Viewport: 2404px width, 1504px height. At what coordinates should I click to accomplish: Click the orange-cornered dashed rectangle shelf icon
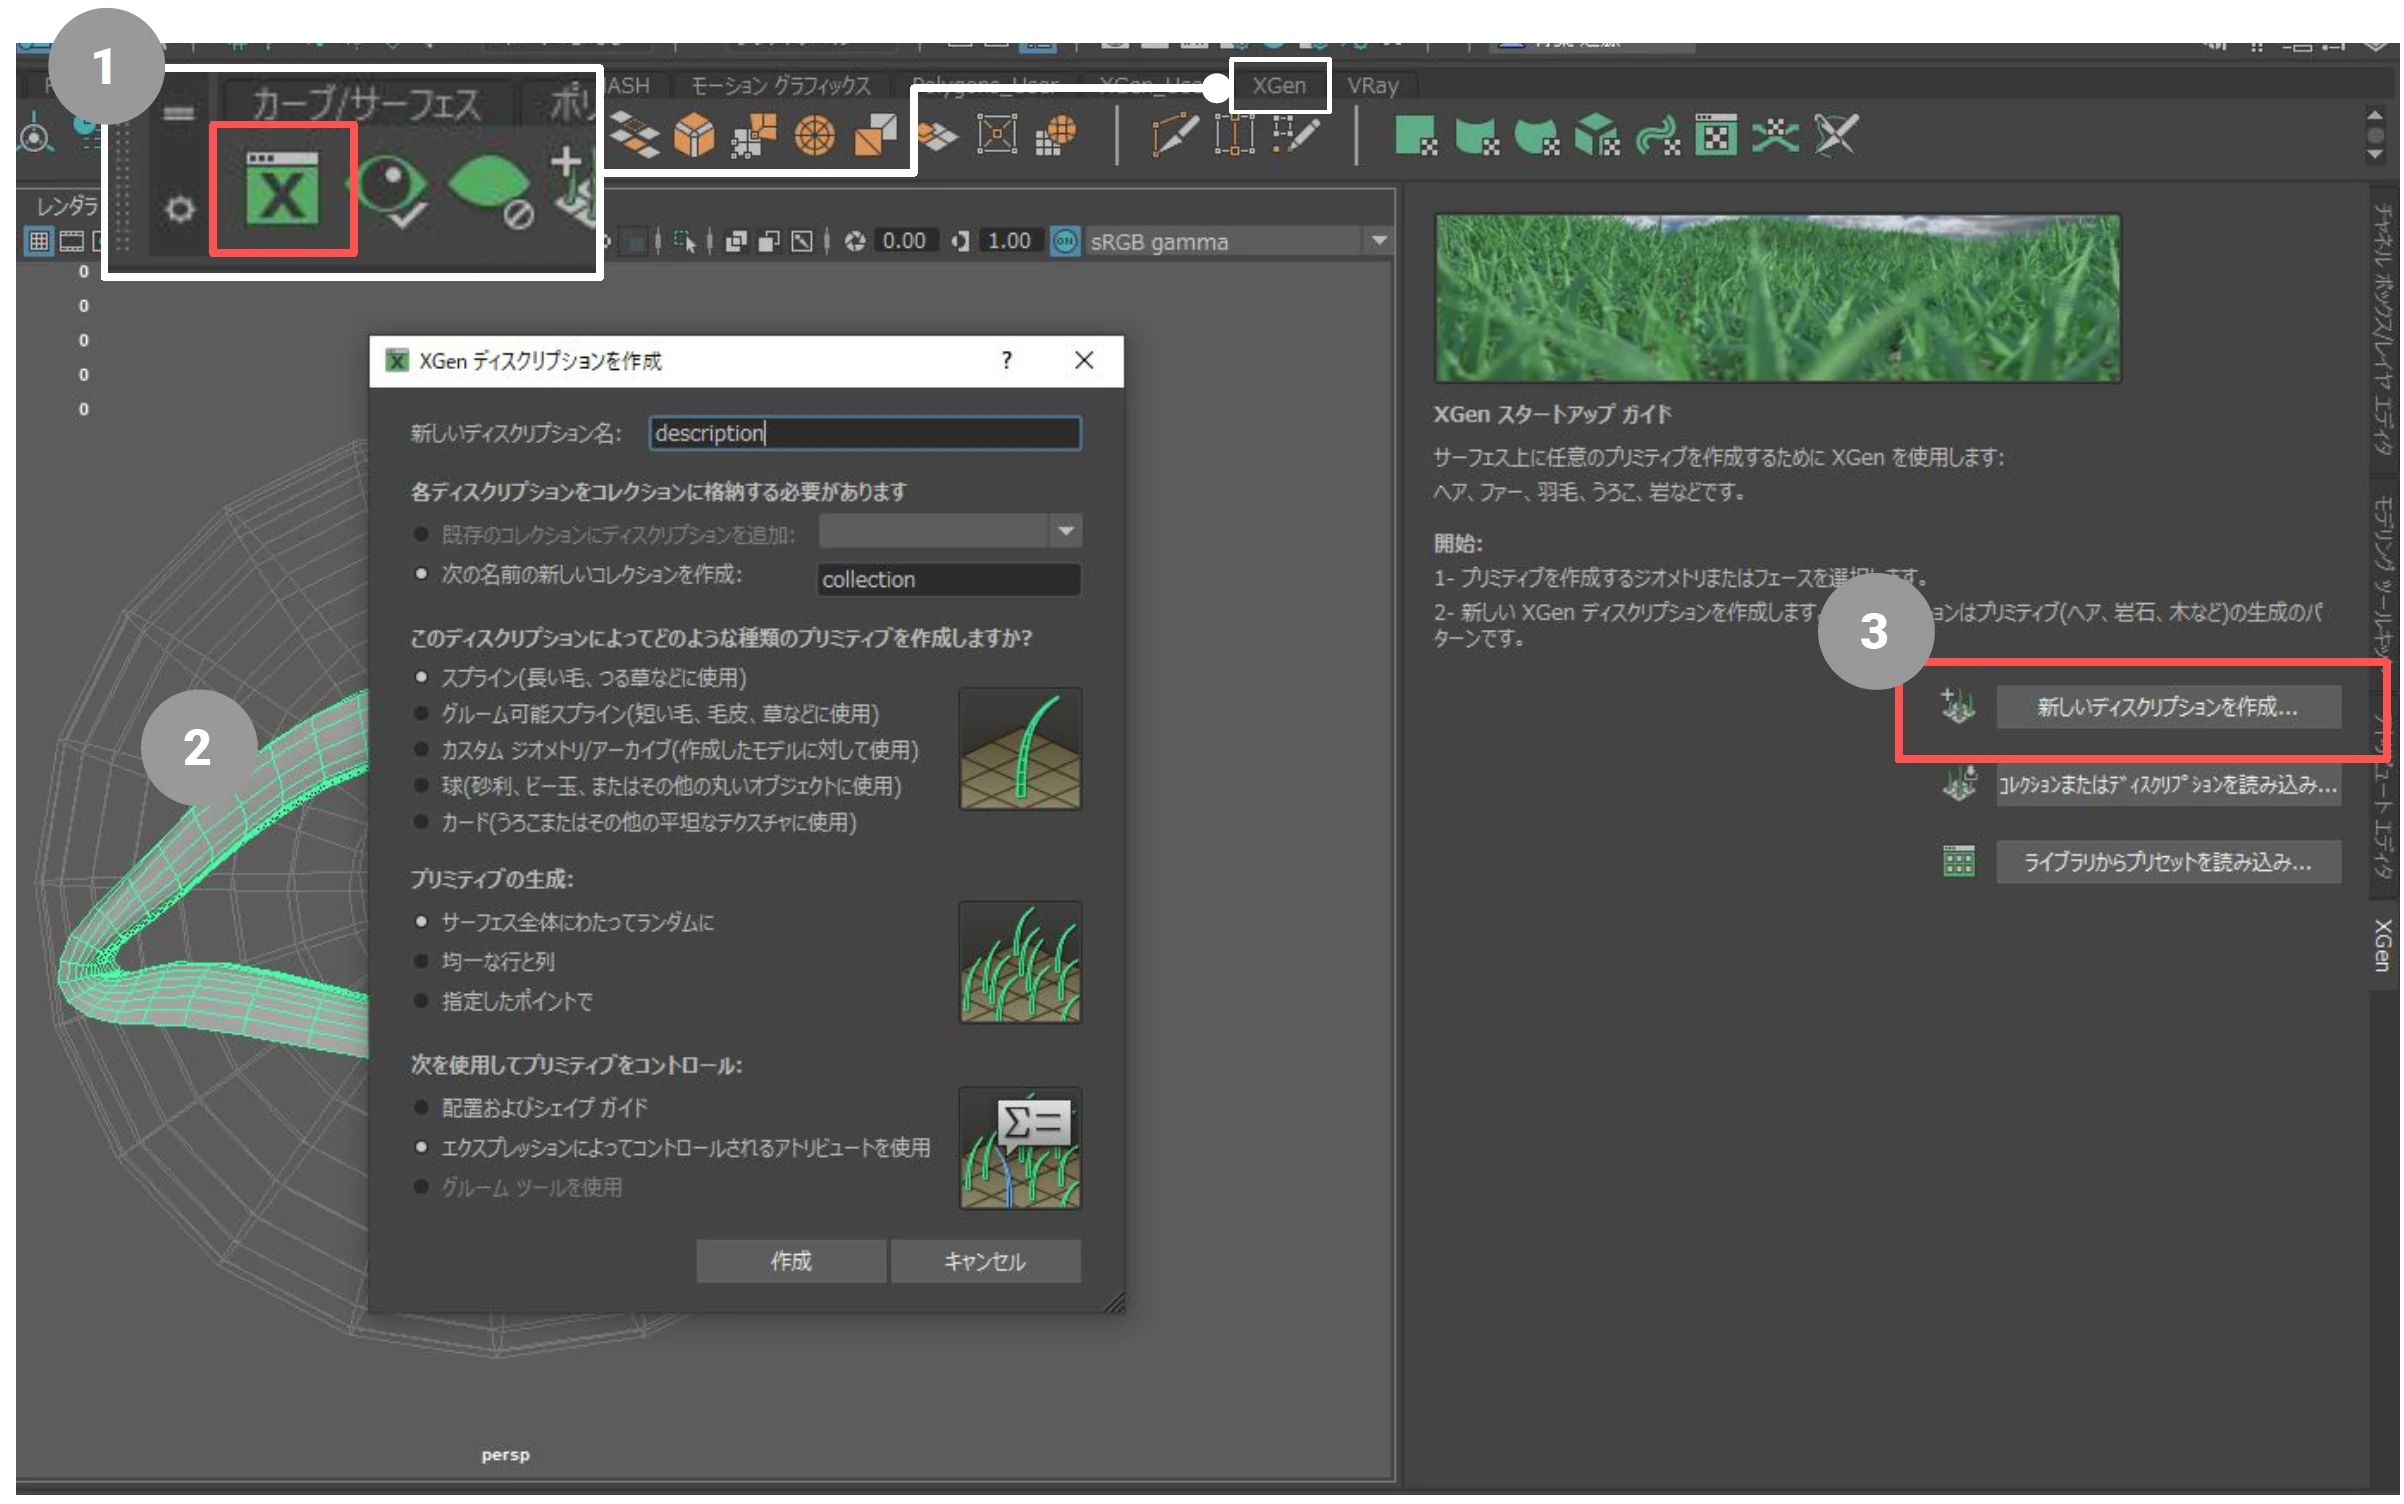[x=1234, y=134]
